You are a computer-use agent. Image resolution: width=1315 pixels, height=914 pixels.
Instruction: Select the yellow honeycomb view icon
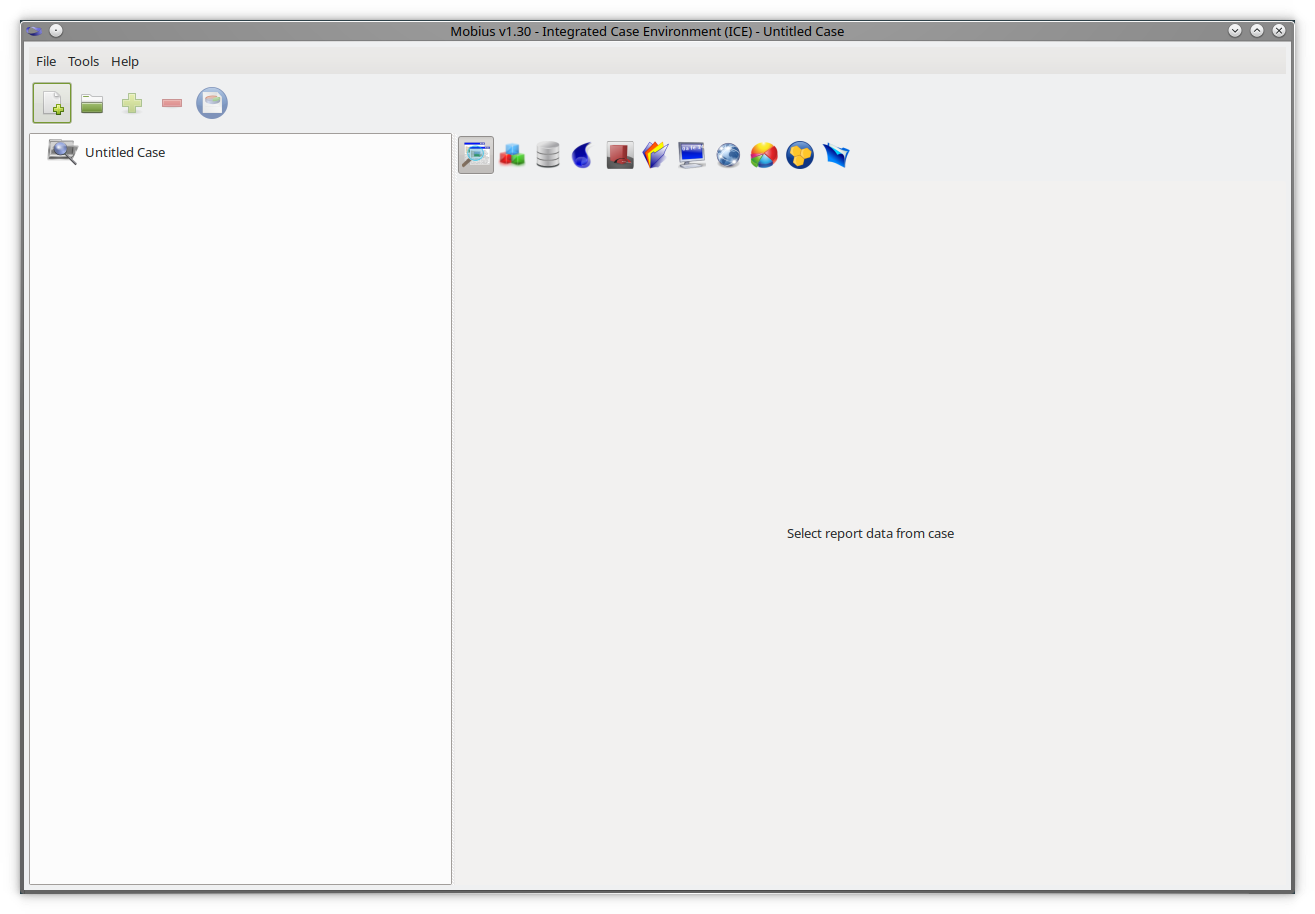pos(800,155)
